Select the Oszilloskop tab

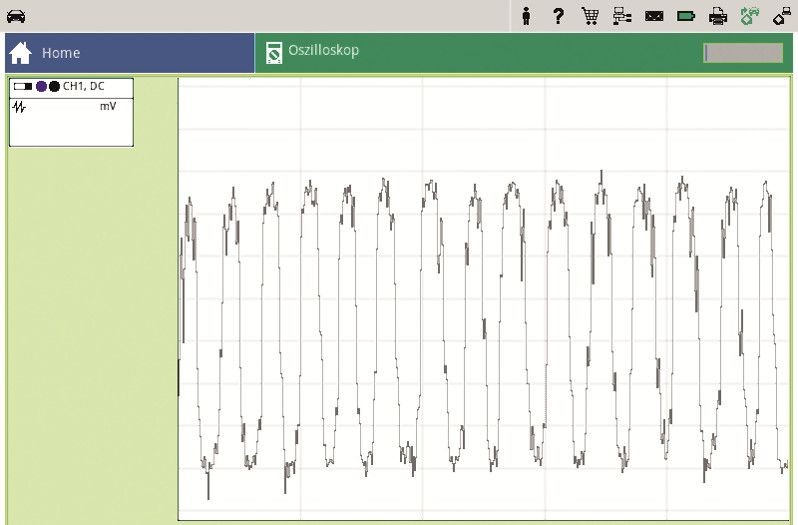coord(323,50)
